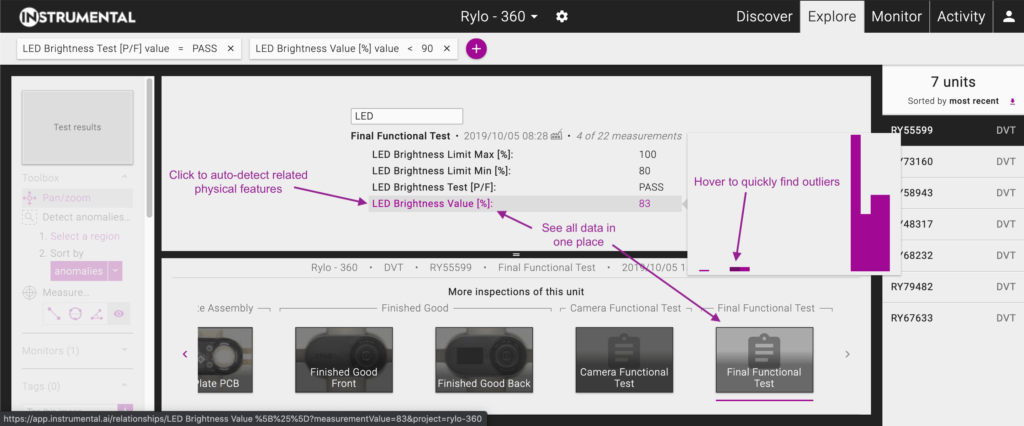Choose the angle measurement tool
The image size is (1024, 426).
point(97,314)
